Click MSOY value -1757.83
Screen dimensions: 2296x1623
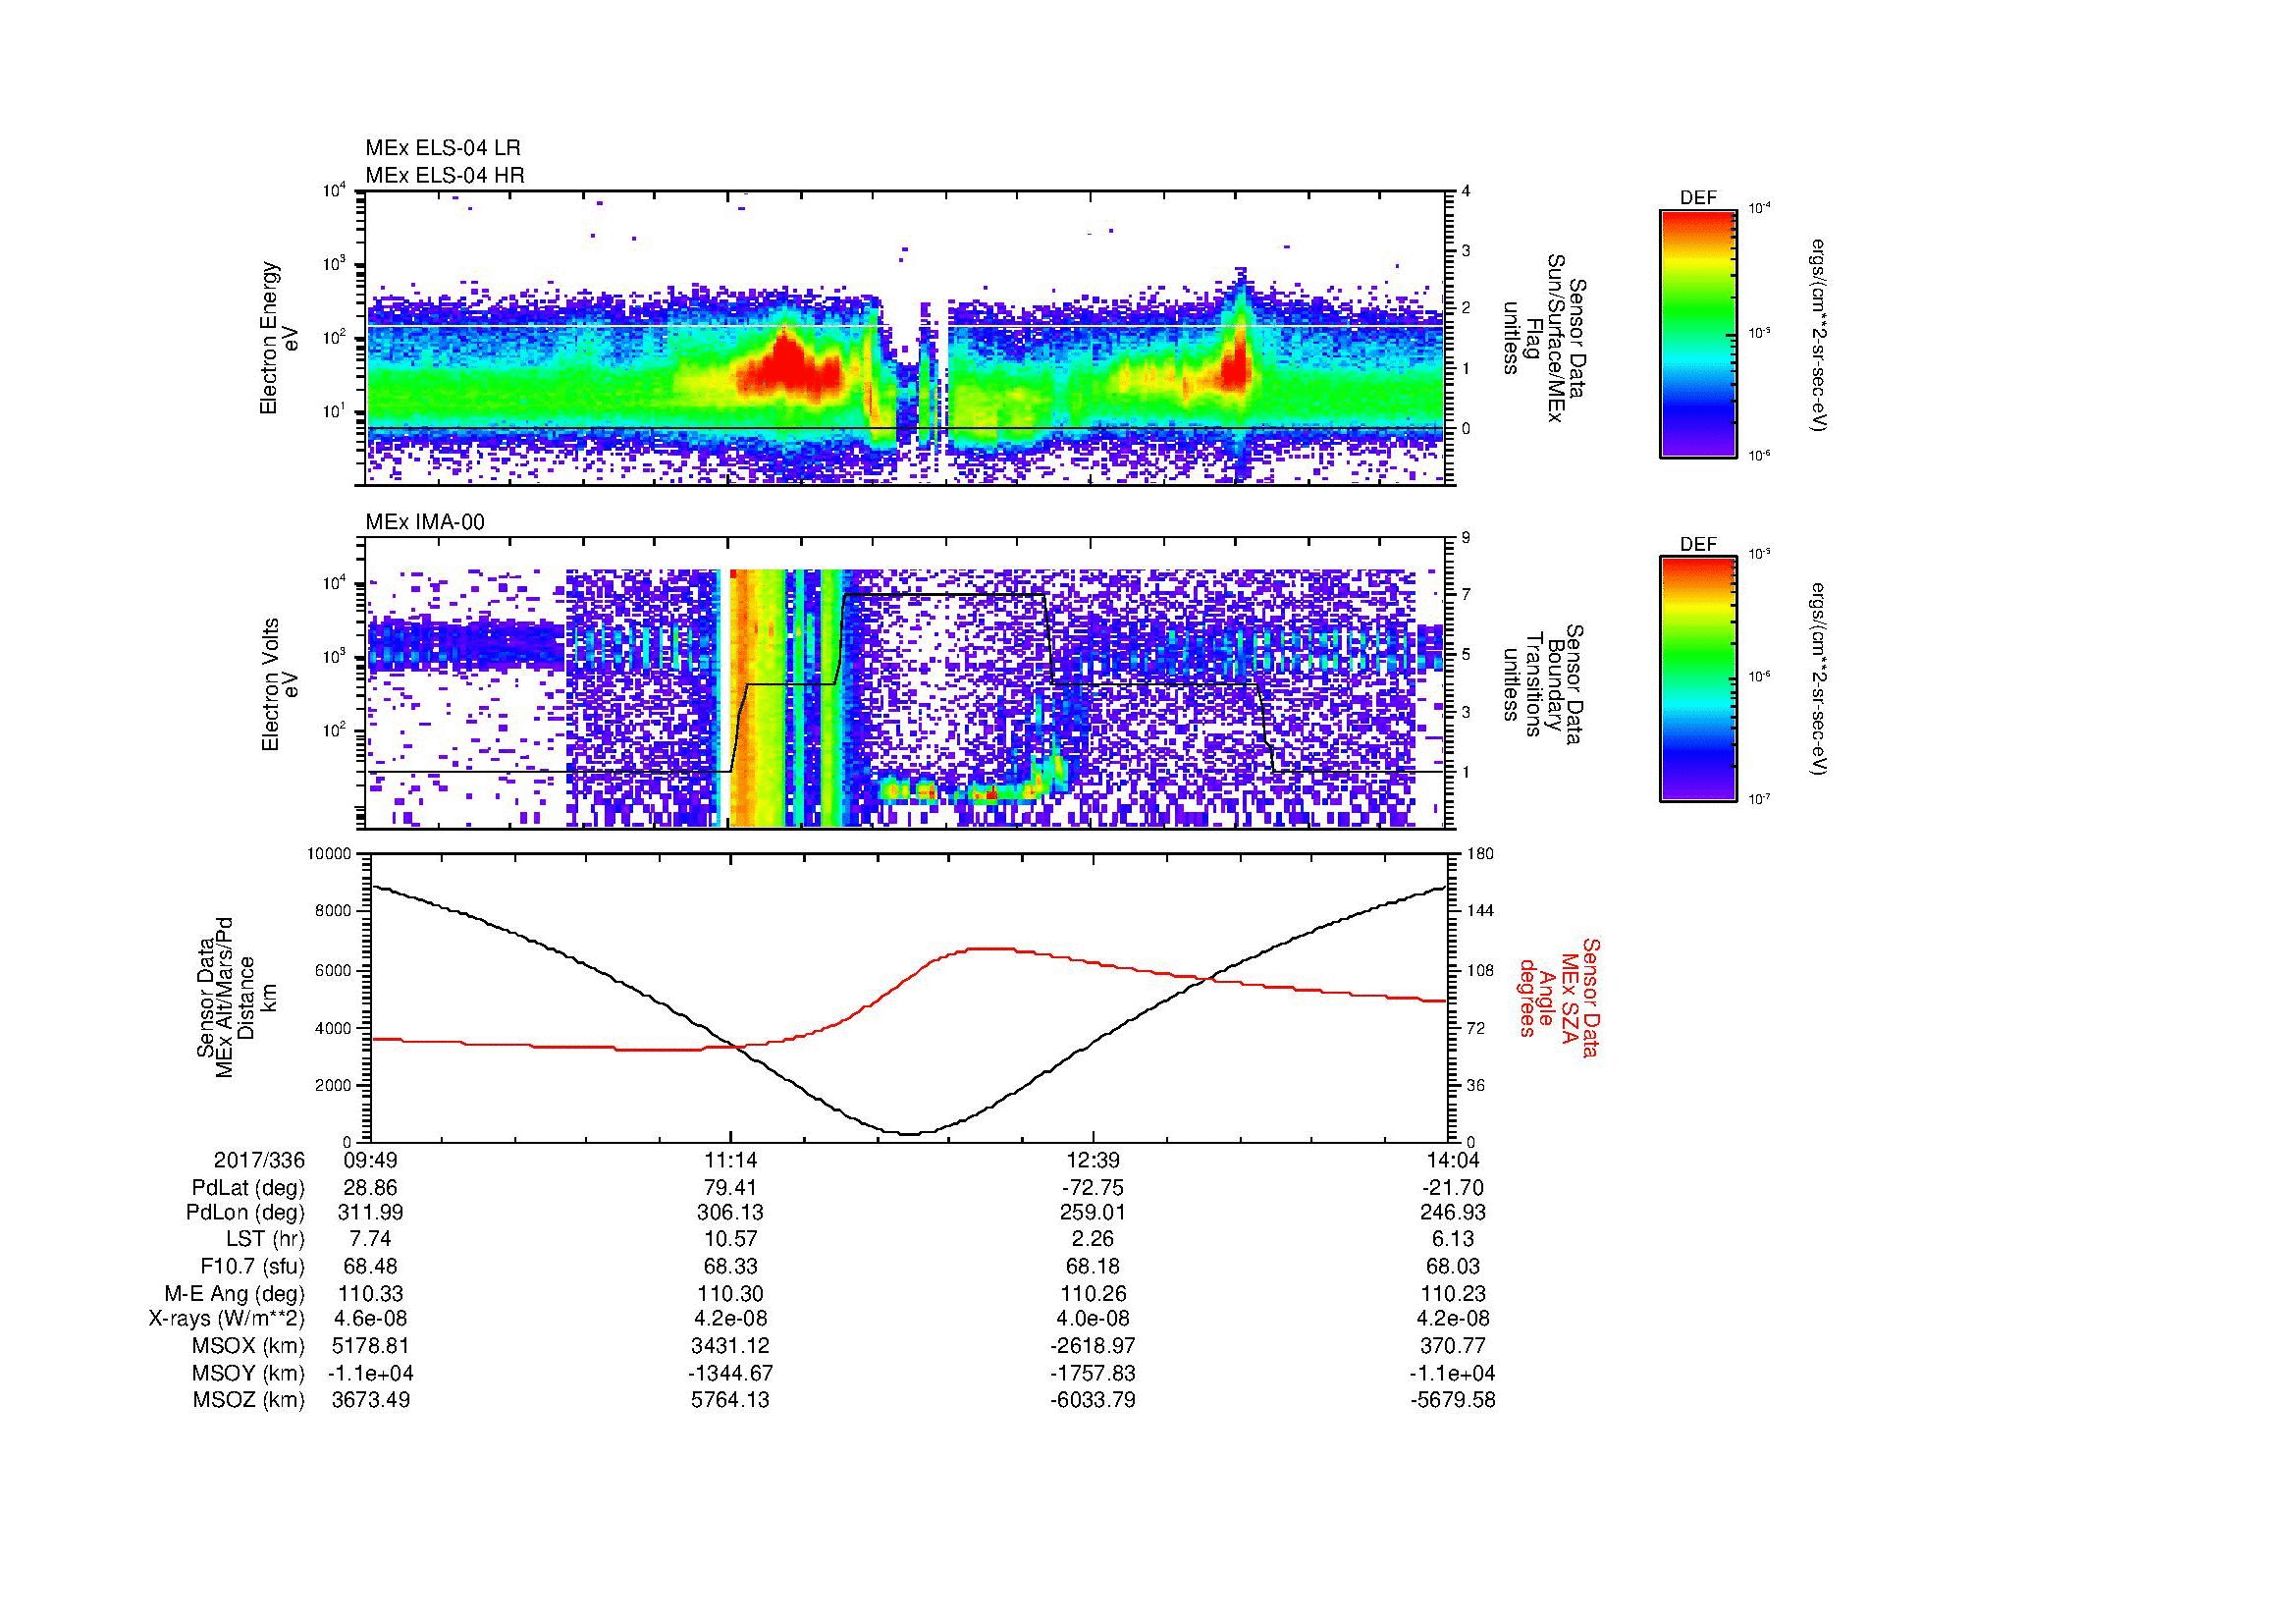[x=1093, y=1373]
